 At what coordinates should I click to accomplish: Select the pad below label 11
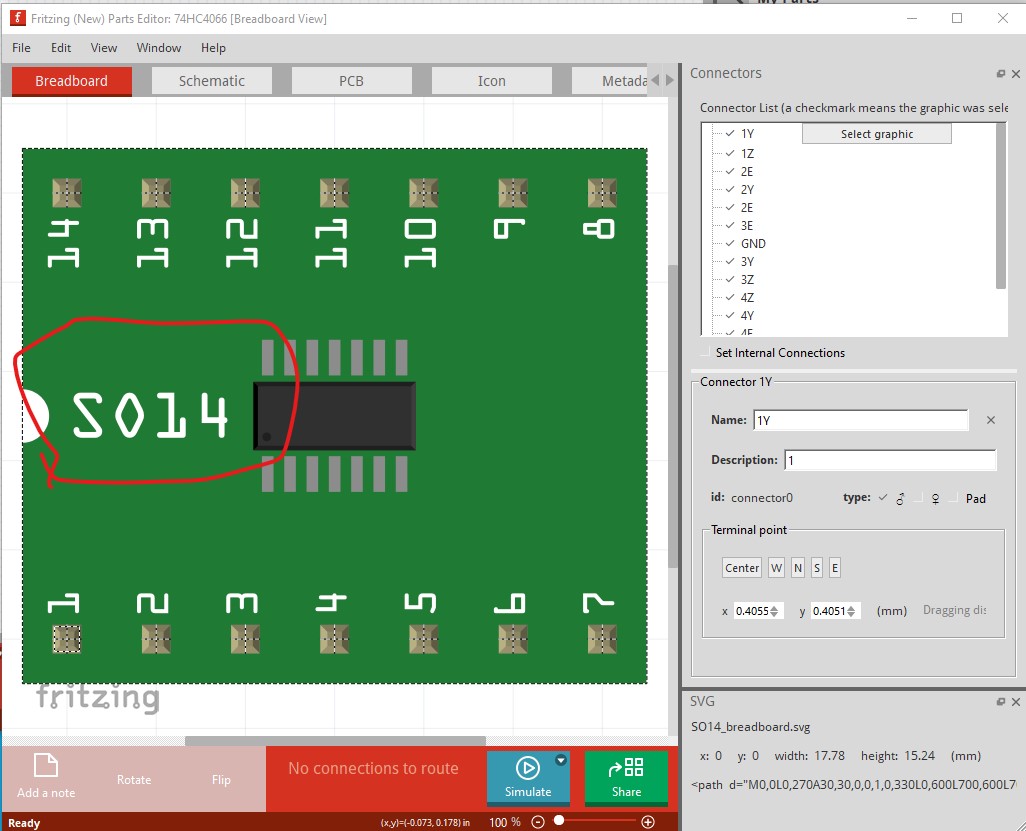pyautogui.click(x=334, y=193)
